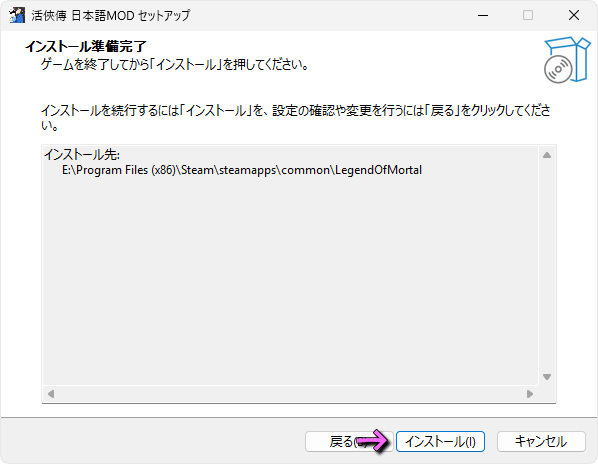Click the 活侠傳 日本語MOD セットアップ window title

111,15
